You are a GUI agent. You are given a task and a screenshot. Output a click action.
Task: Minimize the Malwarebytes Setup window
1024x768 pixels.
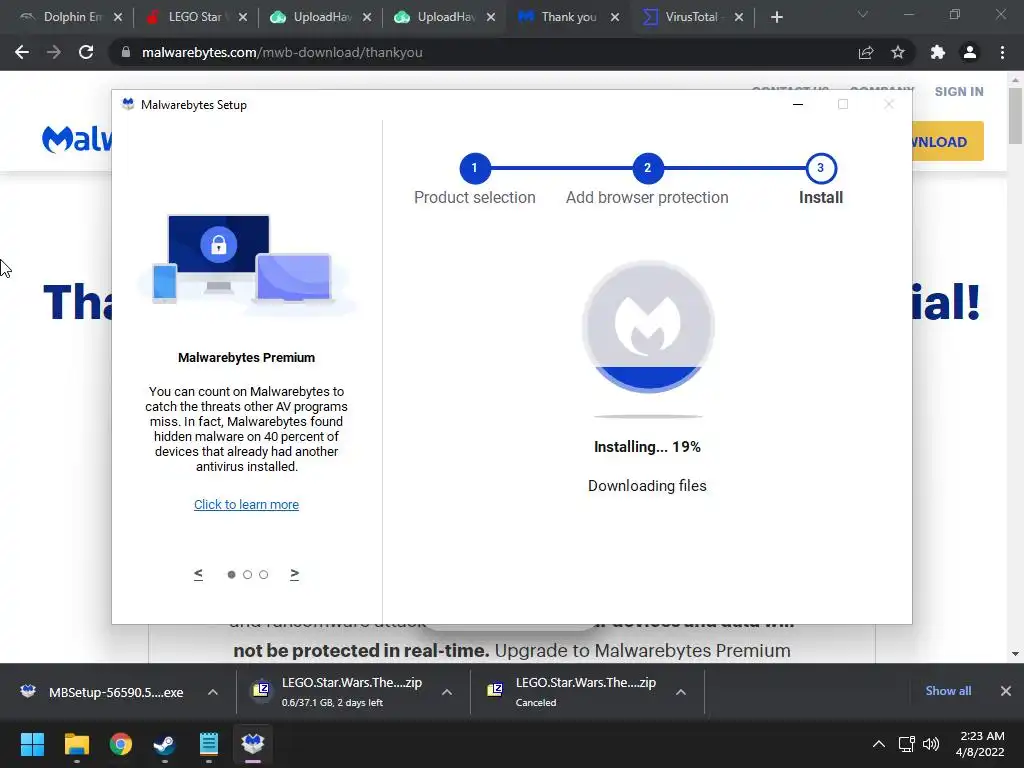coord(797,104)
